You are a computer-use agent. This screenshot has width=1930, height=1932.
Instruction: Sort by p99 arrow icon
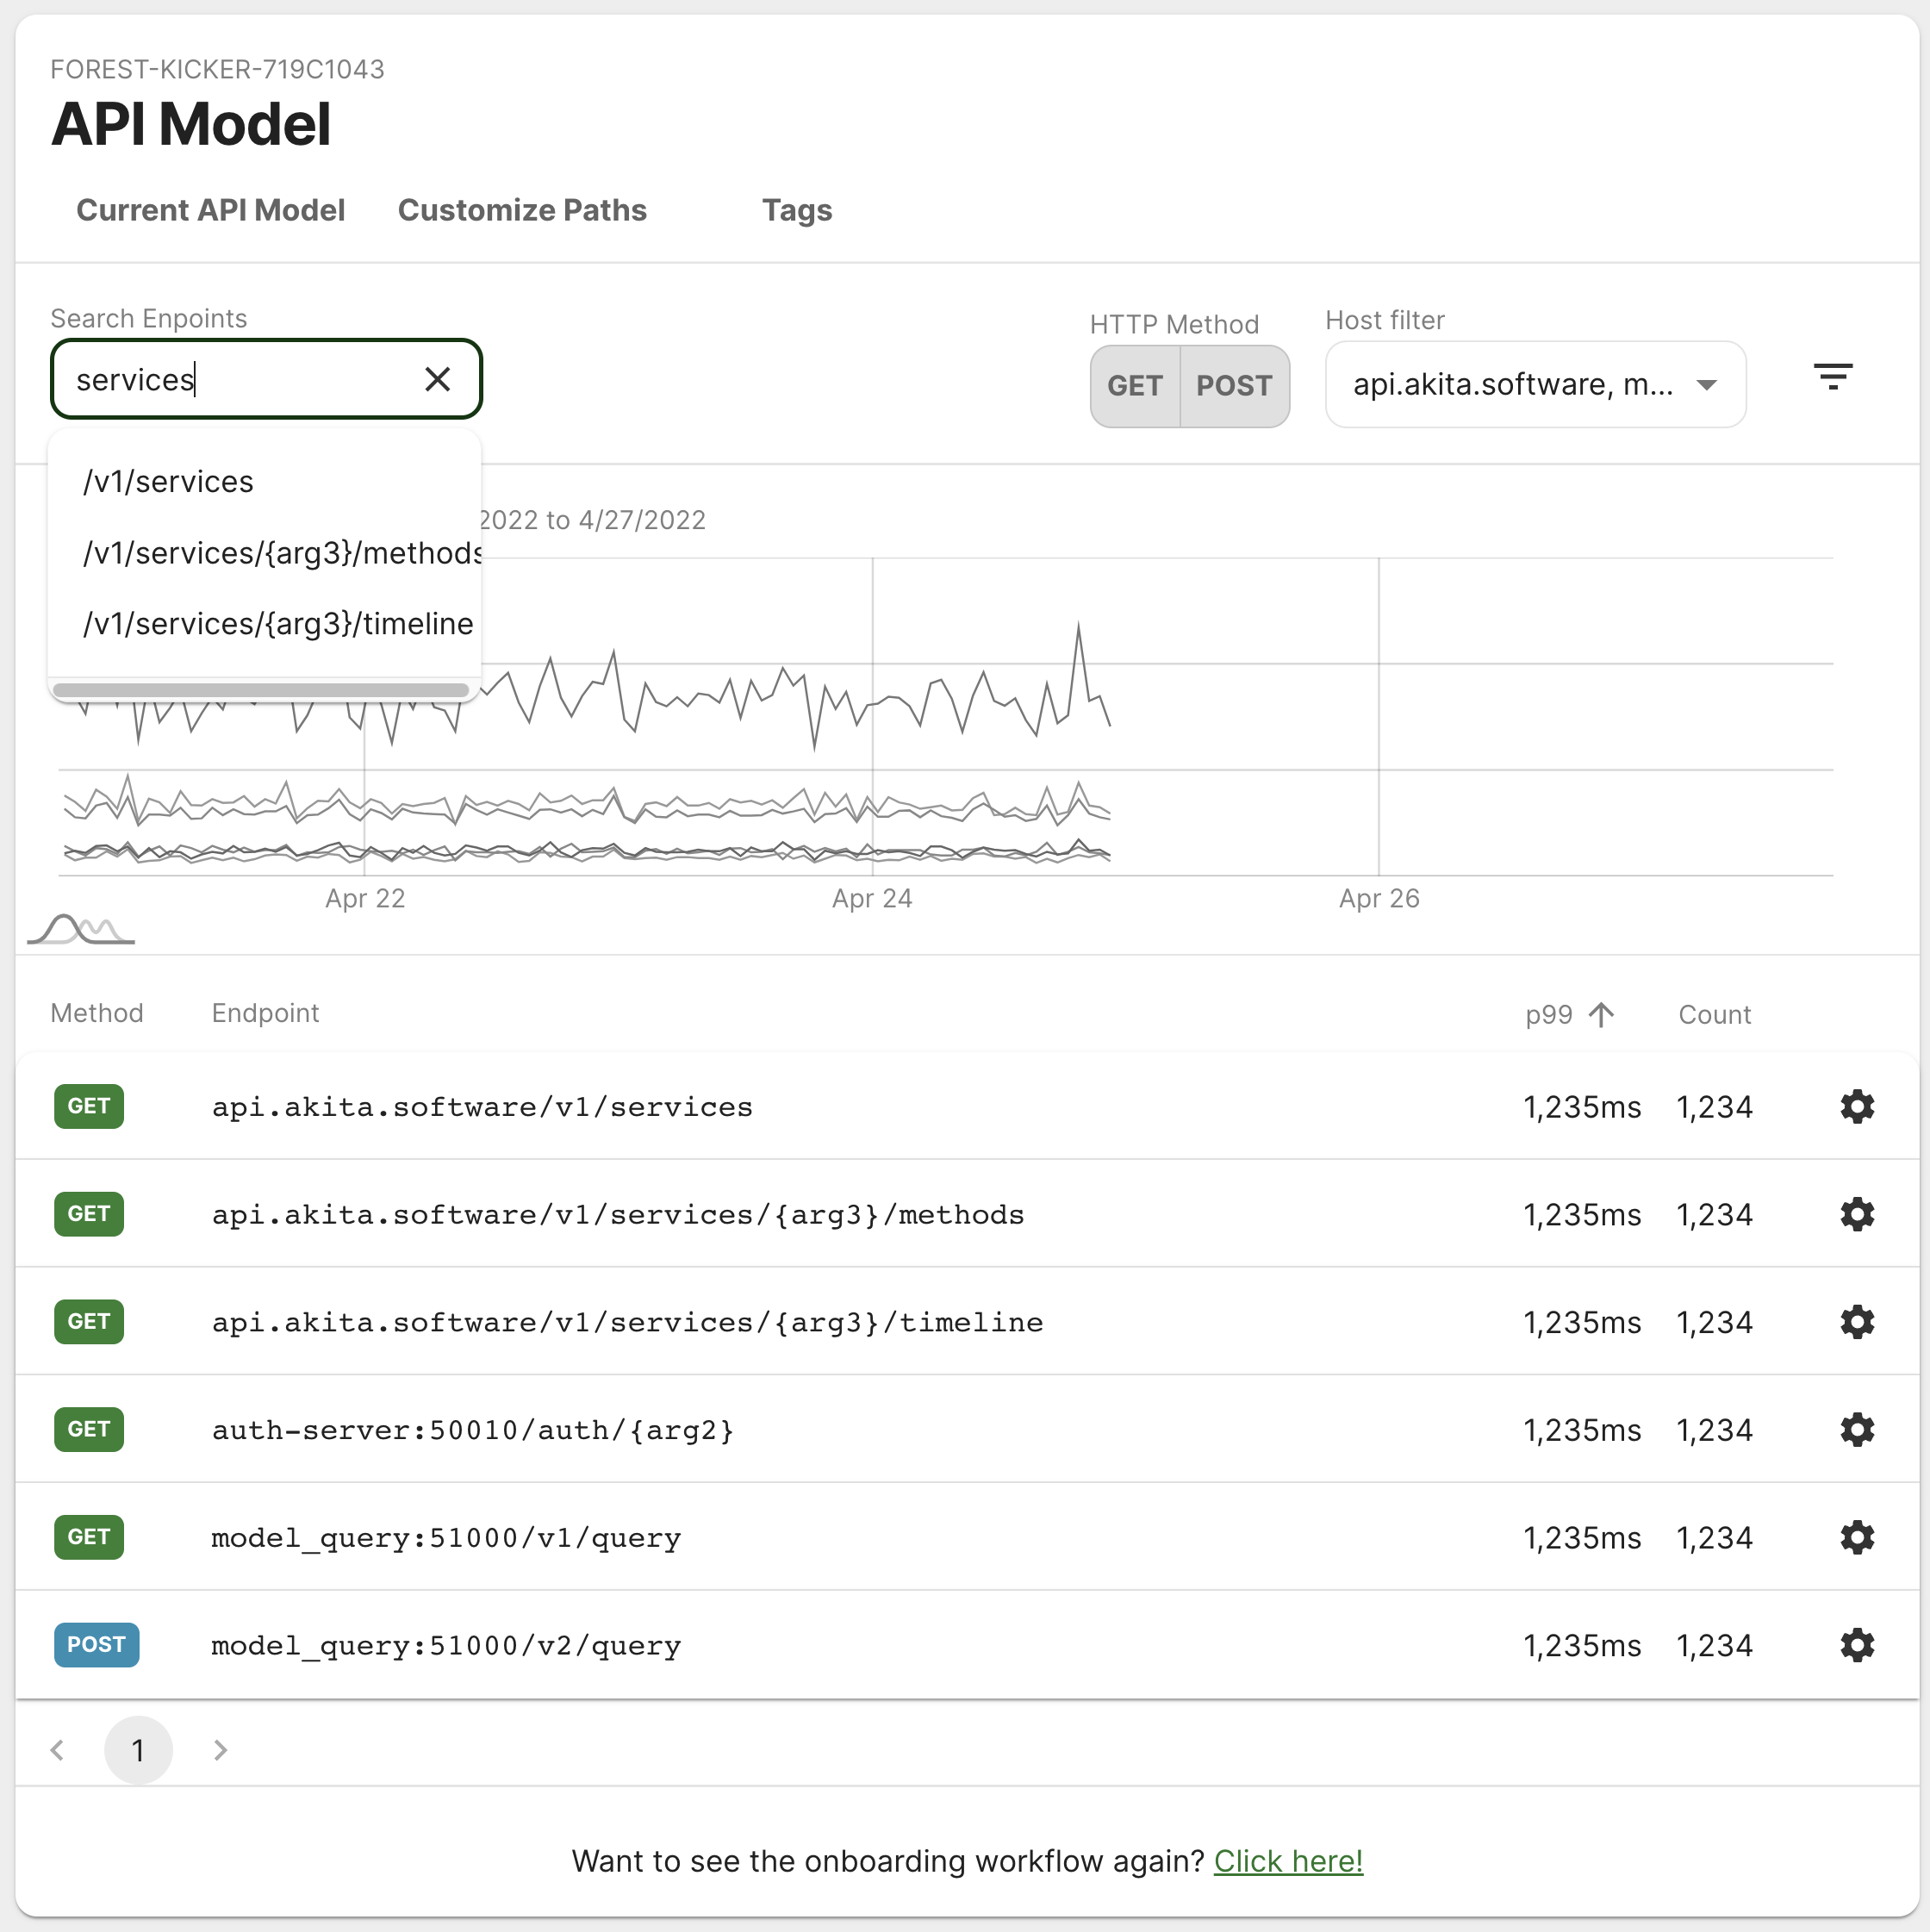[x=1601, y=1015]
